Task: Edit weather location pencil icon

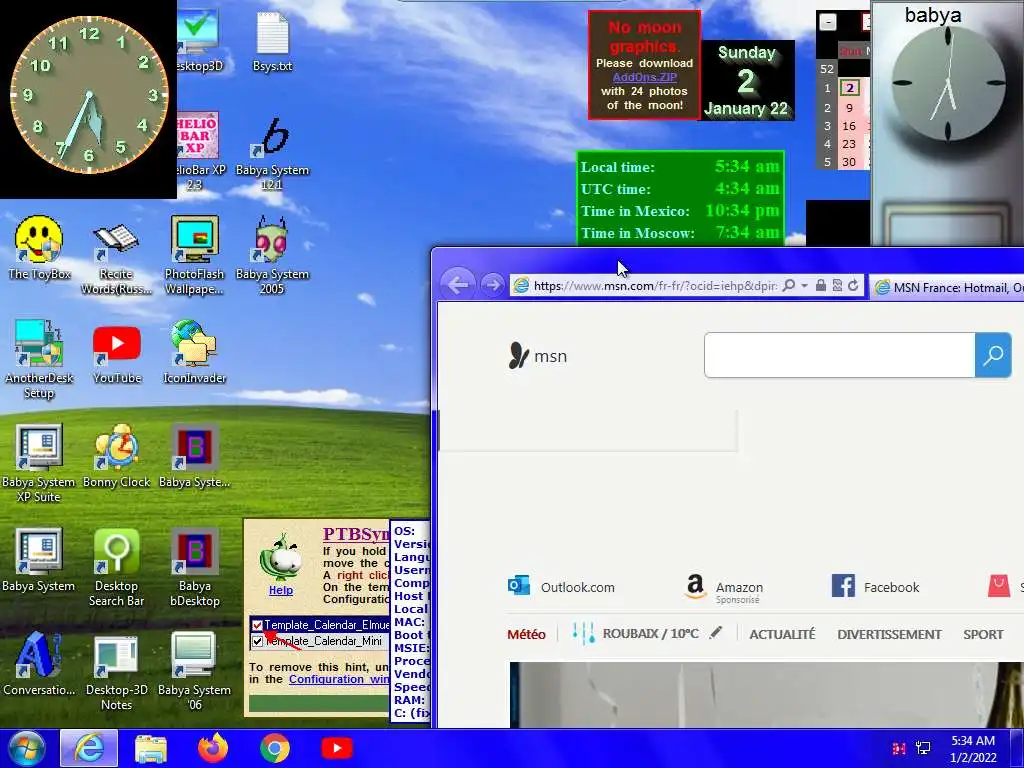Action: (x=716, y=632)
